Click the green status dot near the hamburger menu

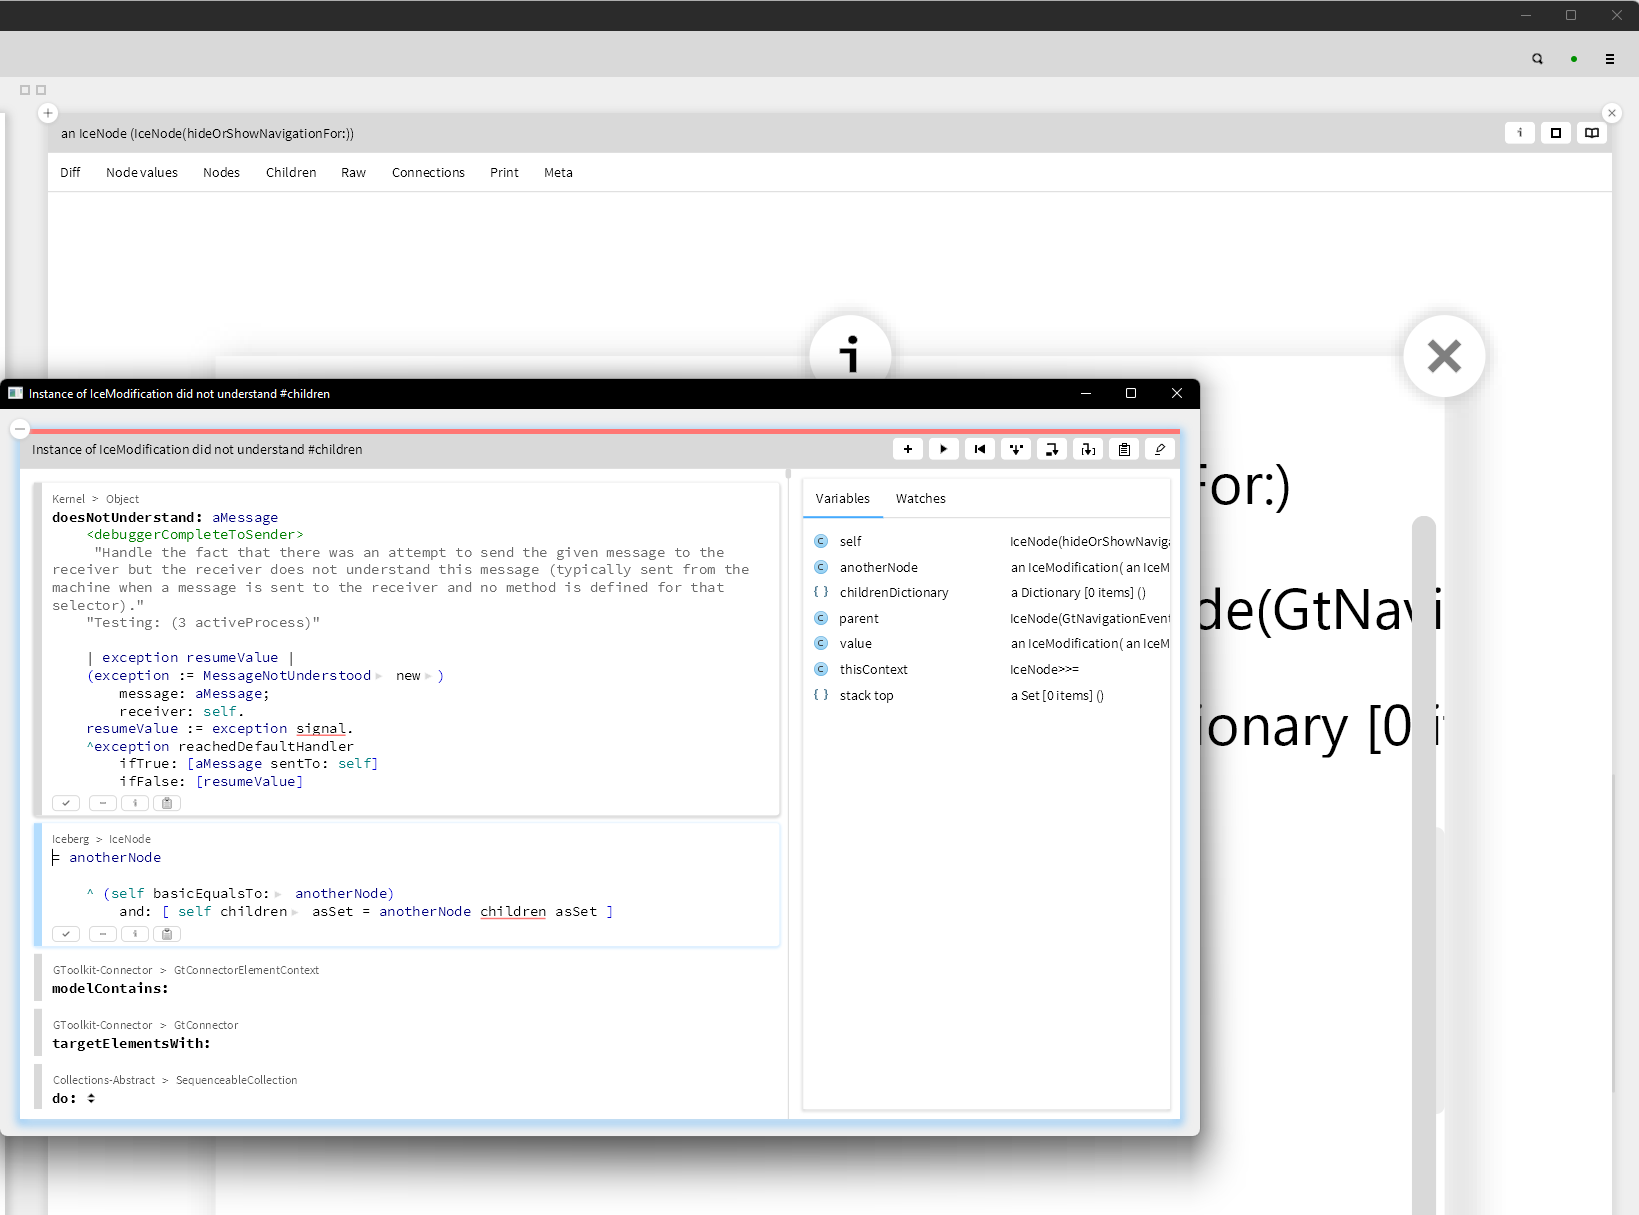(1573, 59)
